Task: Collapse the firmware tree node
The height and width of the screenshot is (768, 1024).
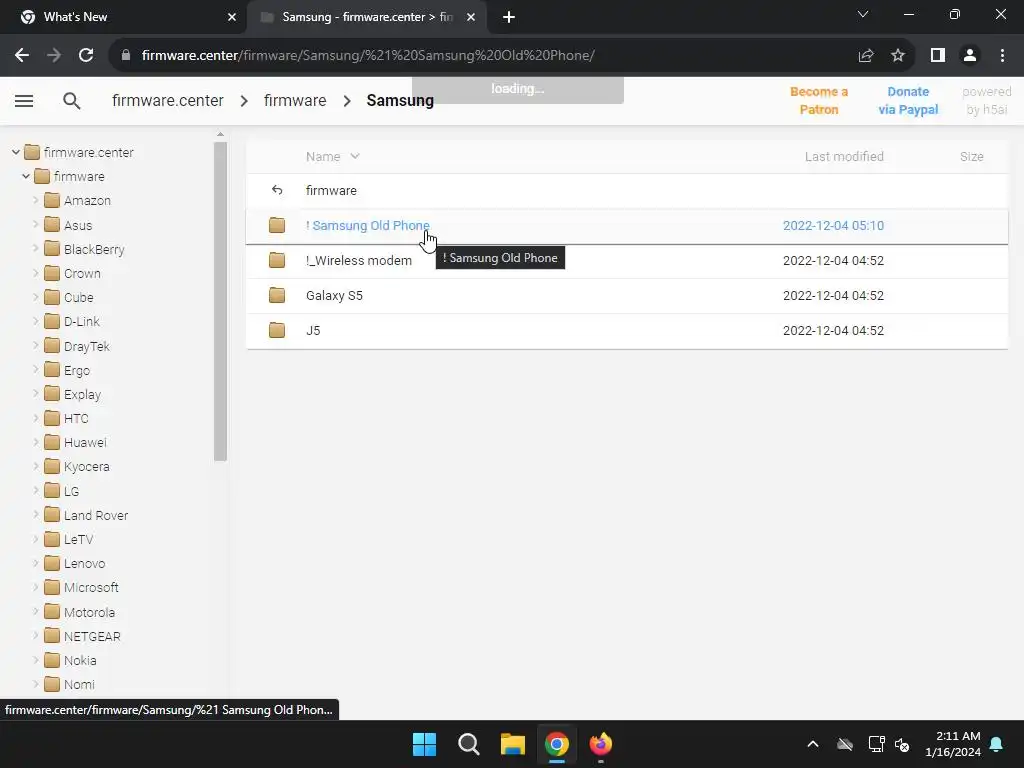Action: pyautogui.click(x=25, y=176)
